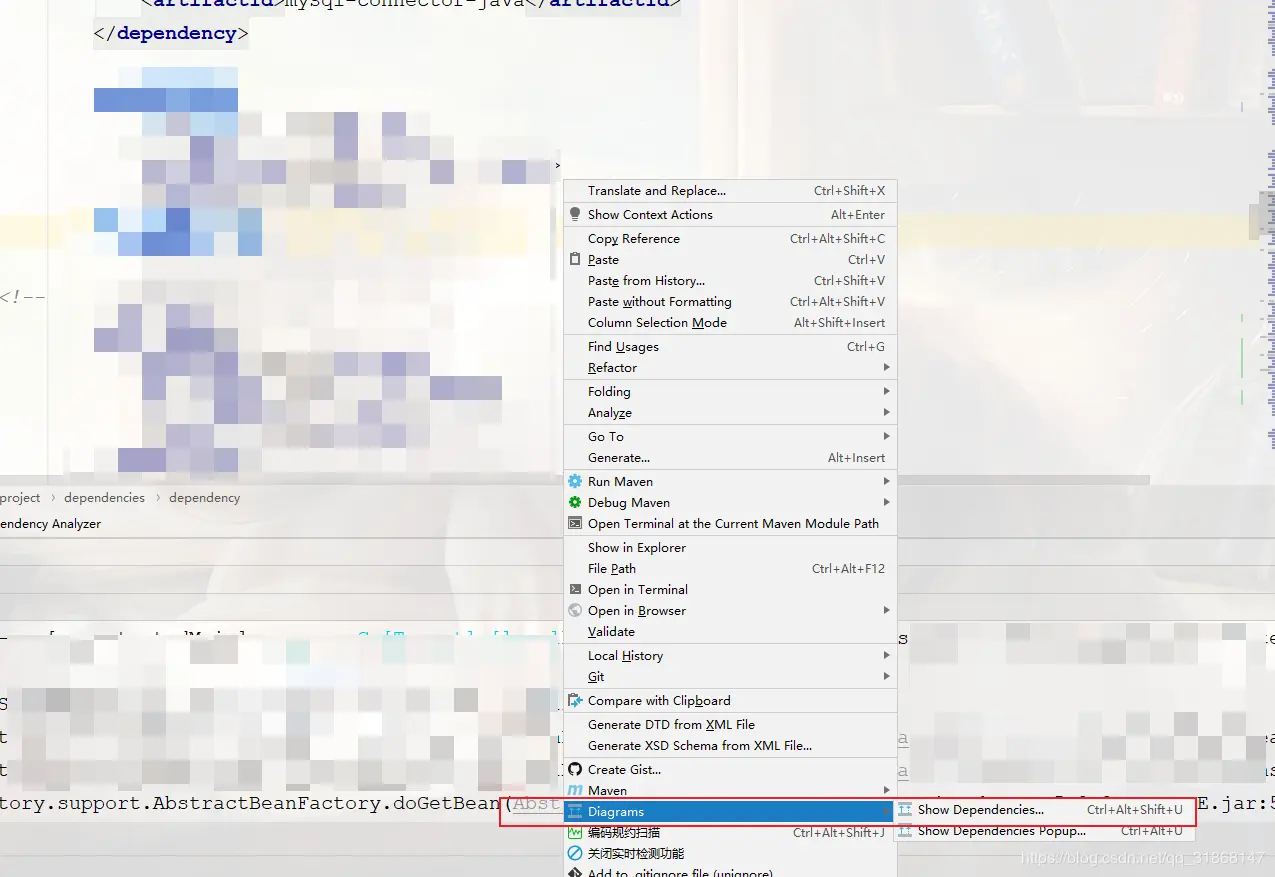Screen dimensions: 1275x877
Task: Click the GitHub icon for Create Gist
Action: coord(575,769)
